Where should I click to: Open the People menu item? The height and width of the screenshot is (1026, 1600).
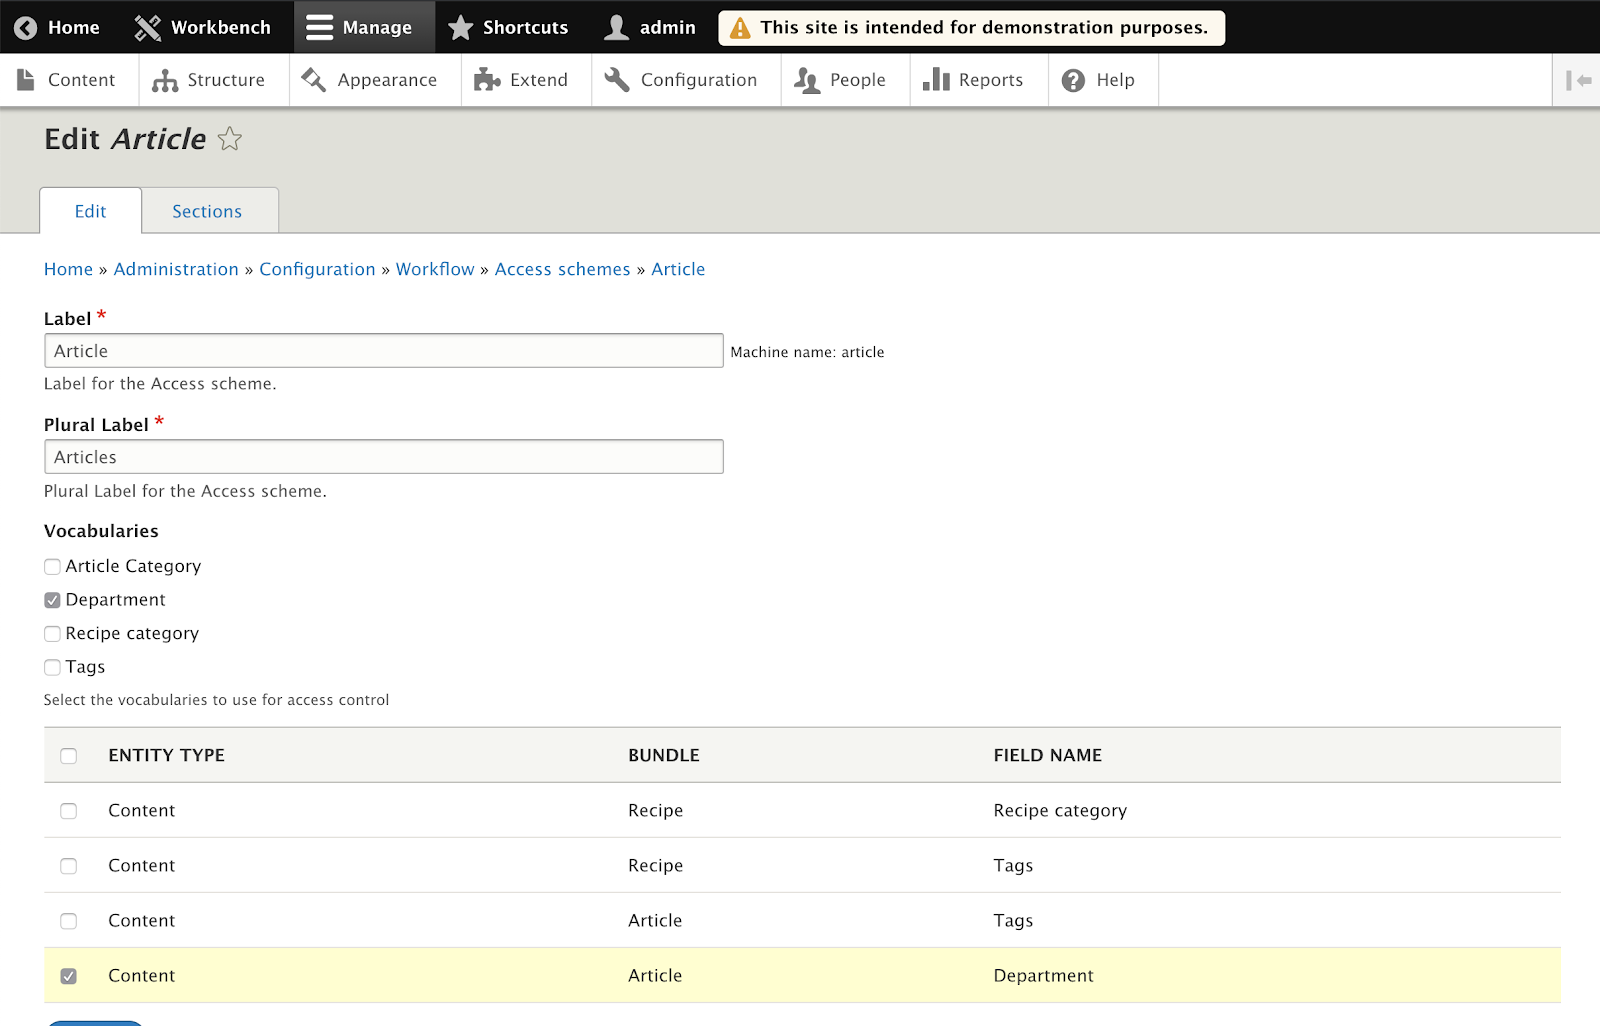[845, 80]
